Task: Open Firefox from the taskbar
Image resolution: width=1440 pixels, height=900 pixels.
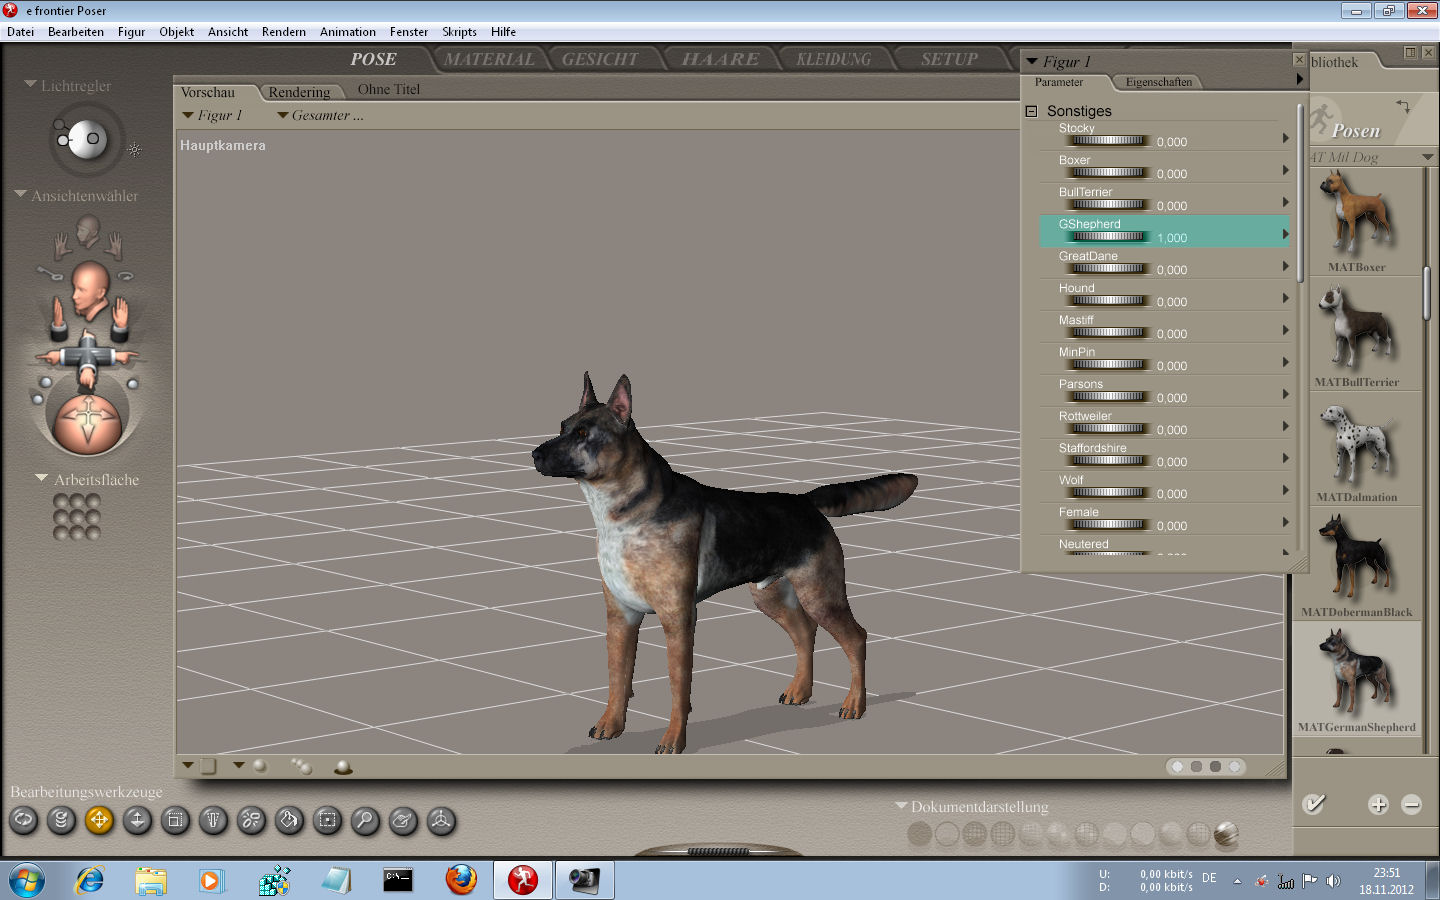Action: pos(461,880)
